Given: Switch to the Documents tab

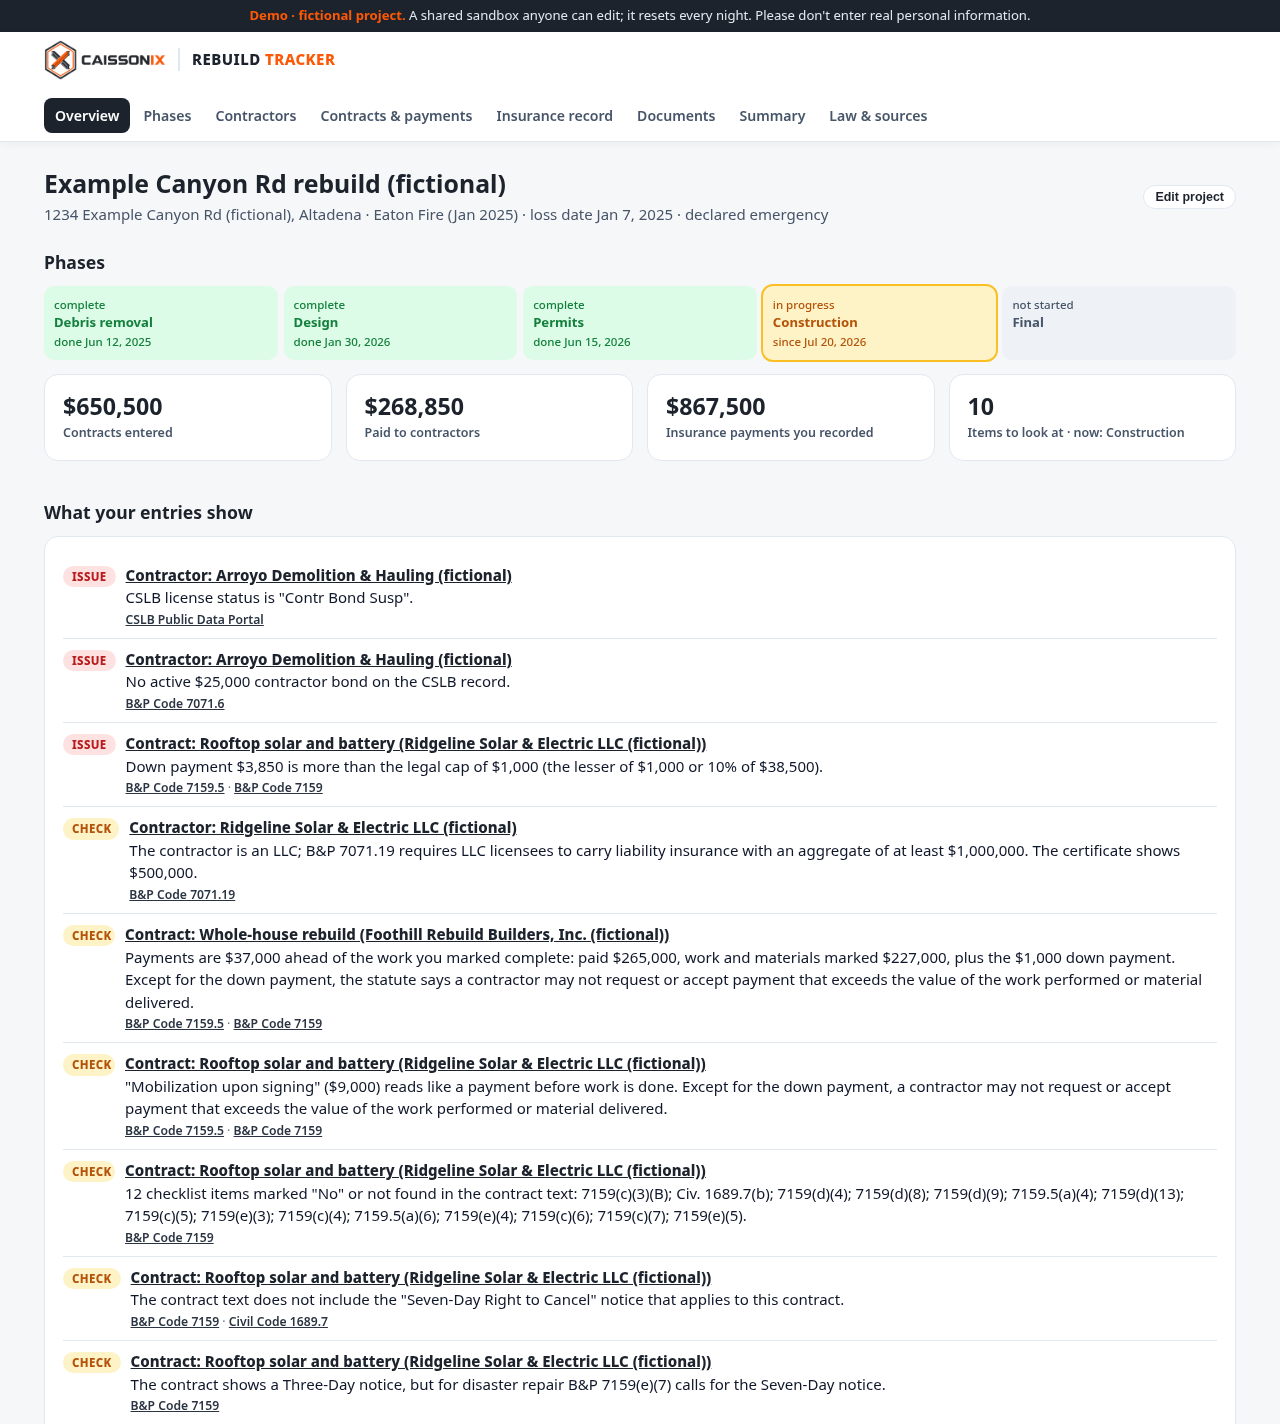Looking at the screenshot, I should (676, 116).
